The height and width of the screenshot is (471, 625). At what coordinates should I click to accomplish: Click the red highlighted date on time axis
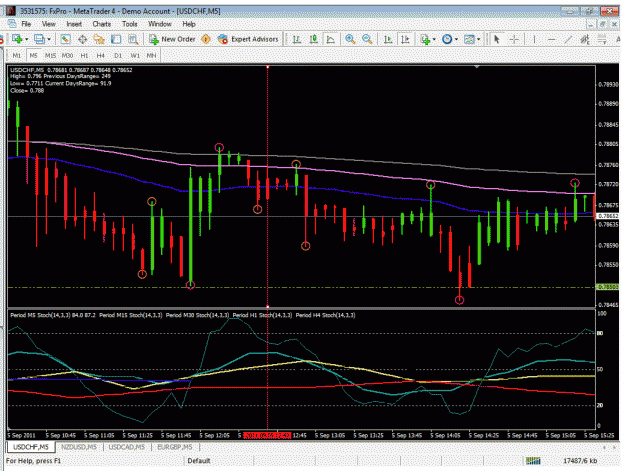coord(267,435)
